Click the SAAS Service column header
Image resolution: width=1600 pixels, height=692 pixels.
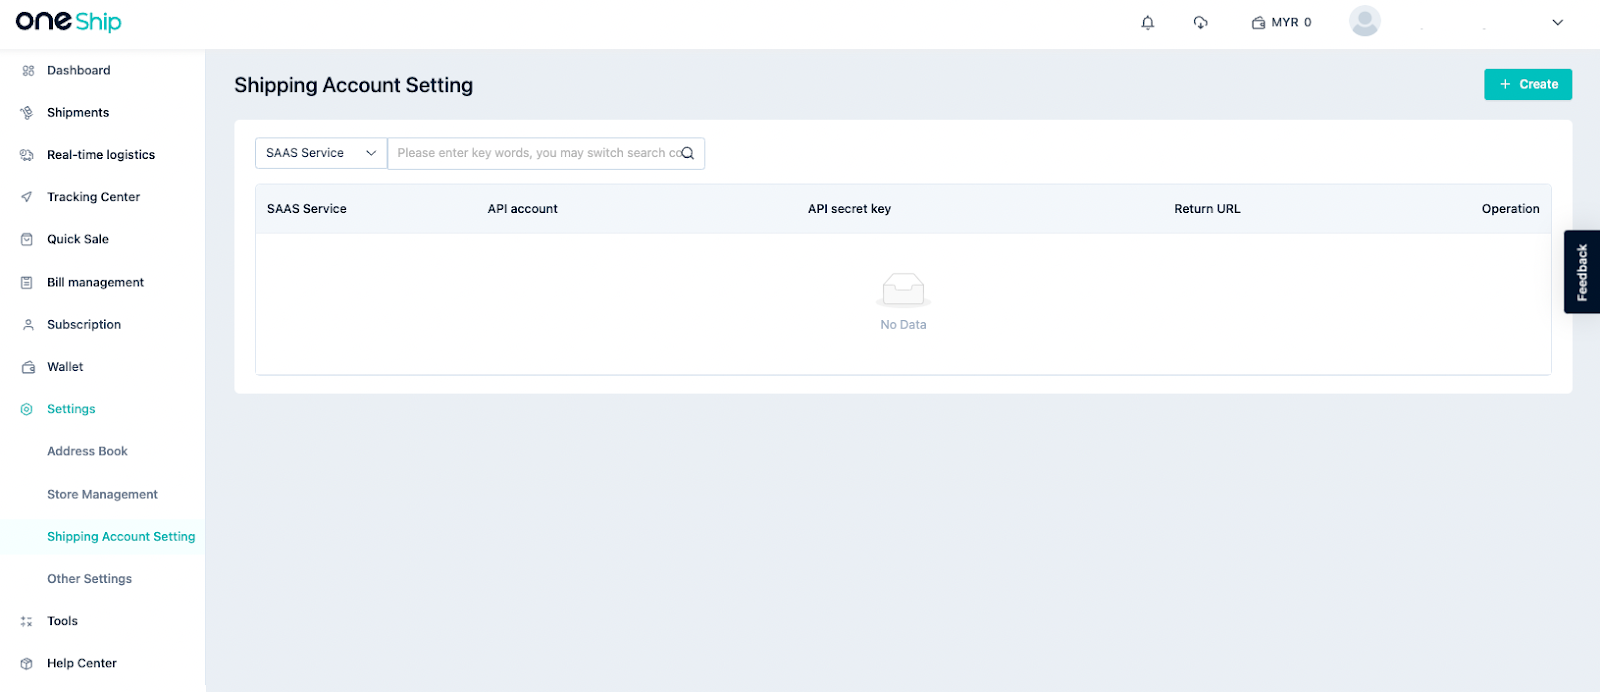pos(307,209)
